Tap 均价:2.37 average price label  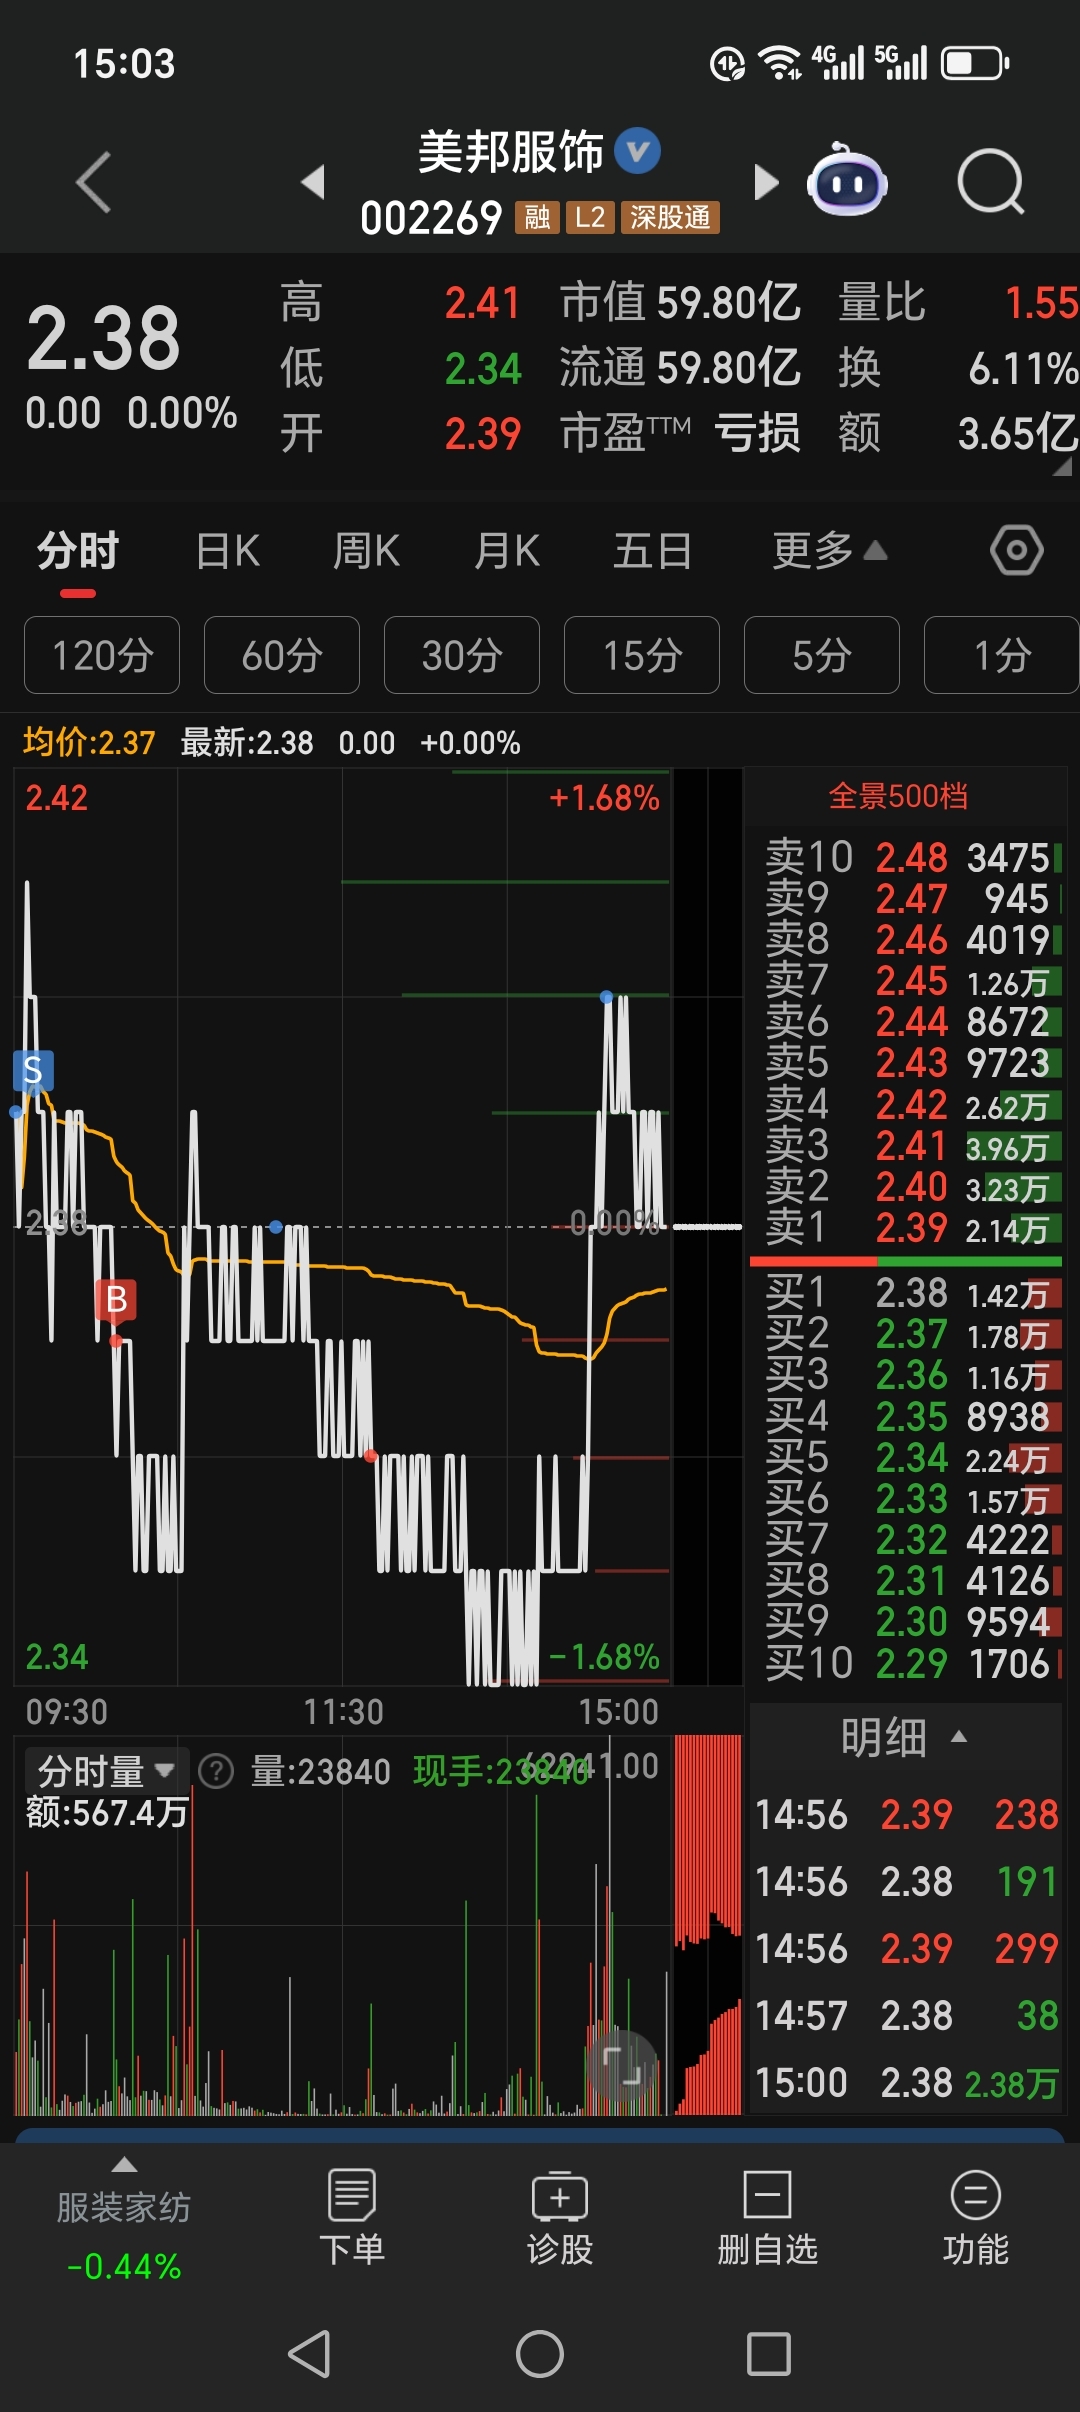(89, 742)
